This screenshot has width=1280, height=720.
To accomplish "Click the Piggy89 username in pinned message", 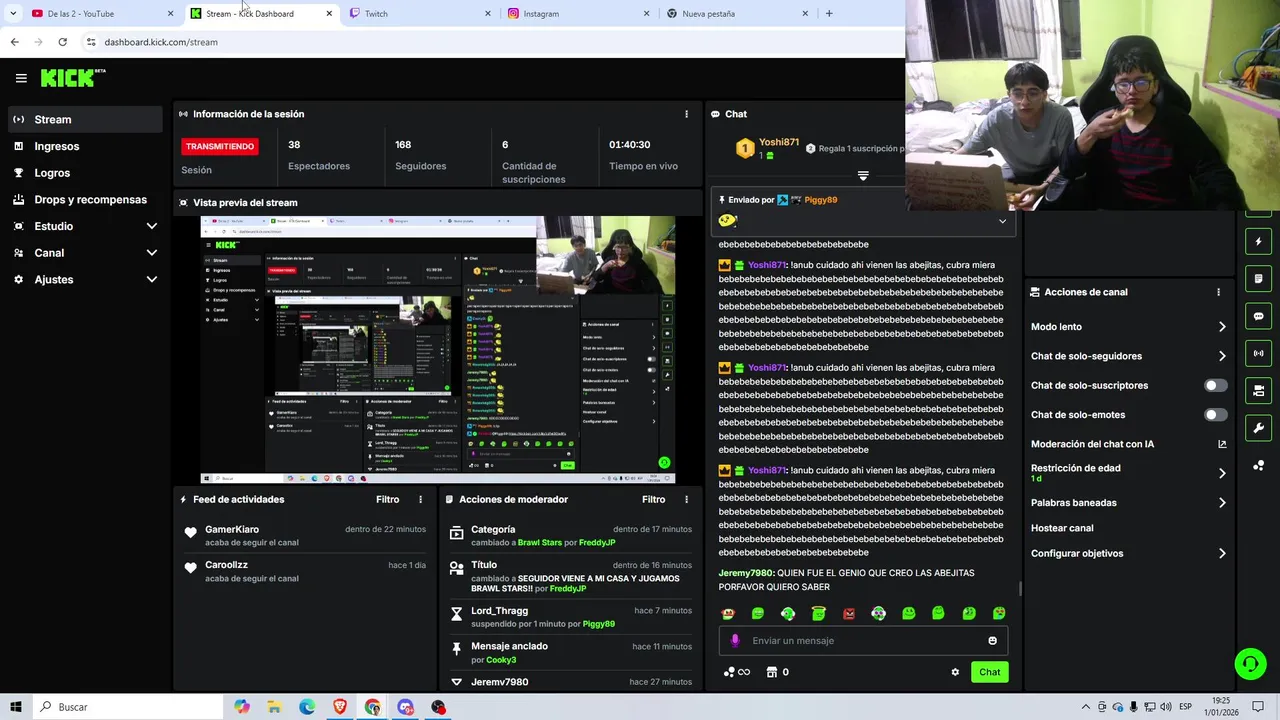I will pos(821,200).
